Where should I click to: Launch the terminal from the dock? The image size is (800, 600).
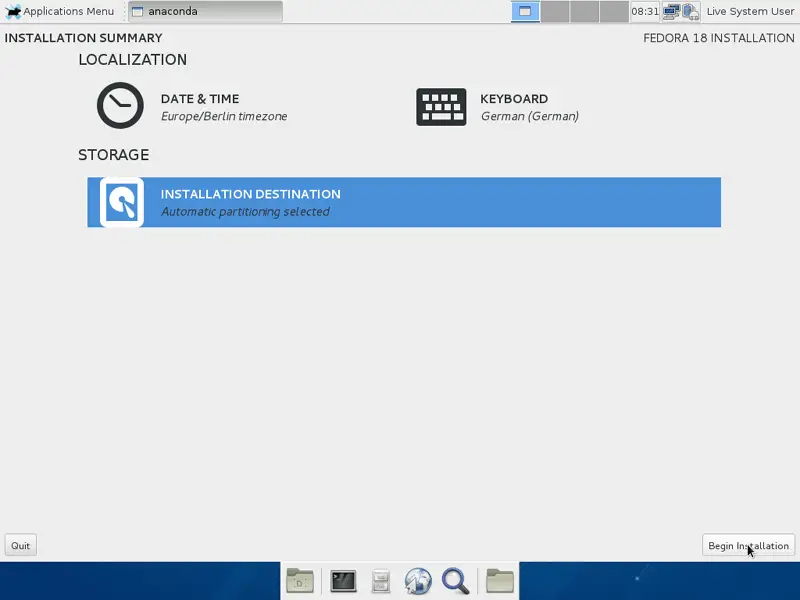pyautogui.click(x=343, y=581)
